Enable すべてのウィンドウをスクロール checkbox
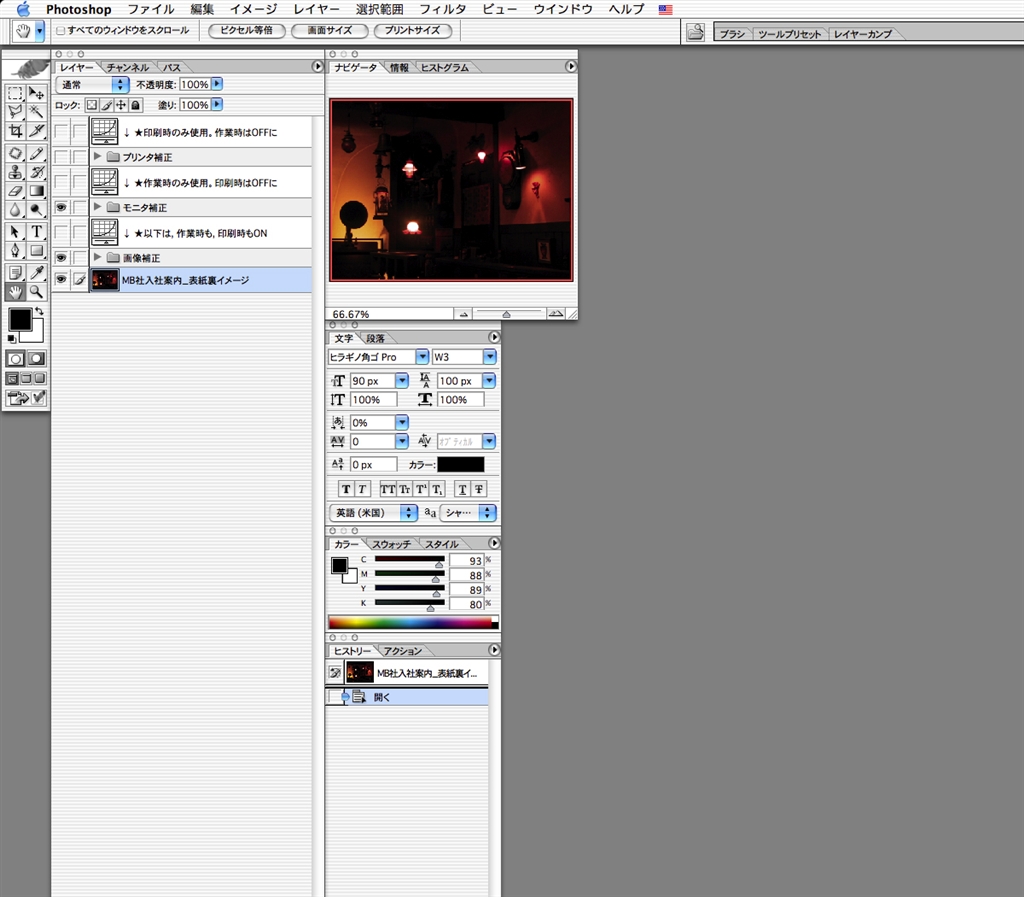 (61, 31)
